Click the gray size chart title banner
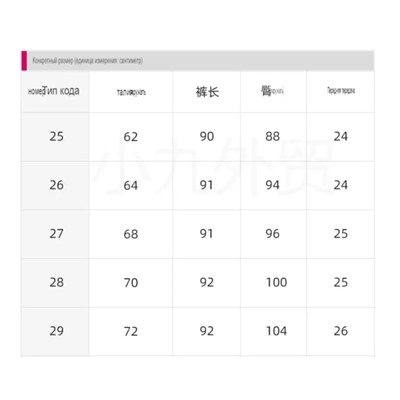The height and width of the screenshot is (400, 400). coord(200,61)
